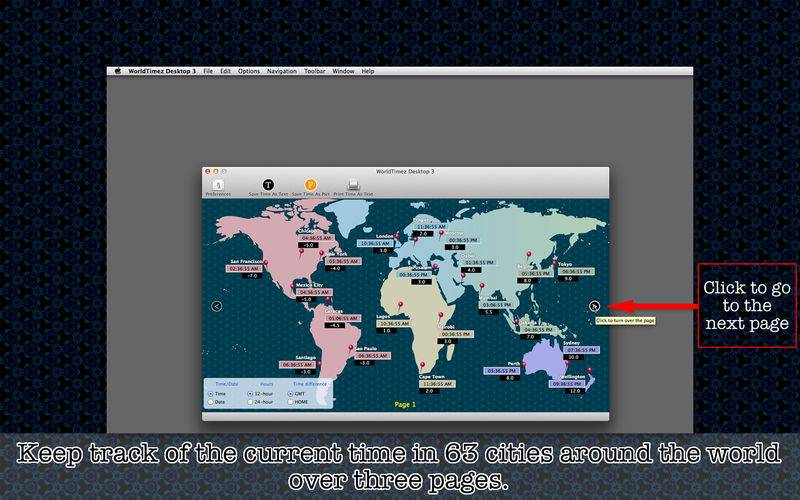Click the Tokyo map pin
The image size is (800, 500).
click(555, 264)
